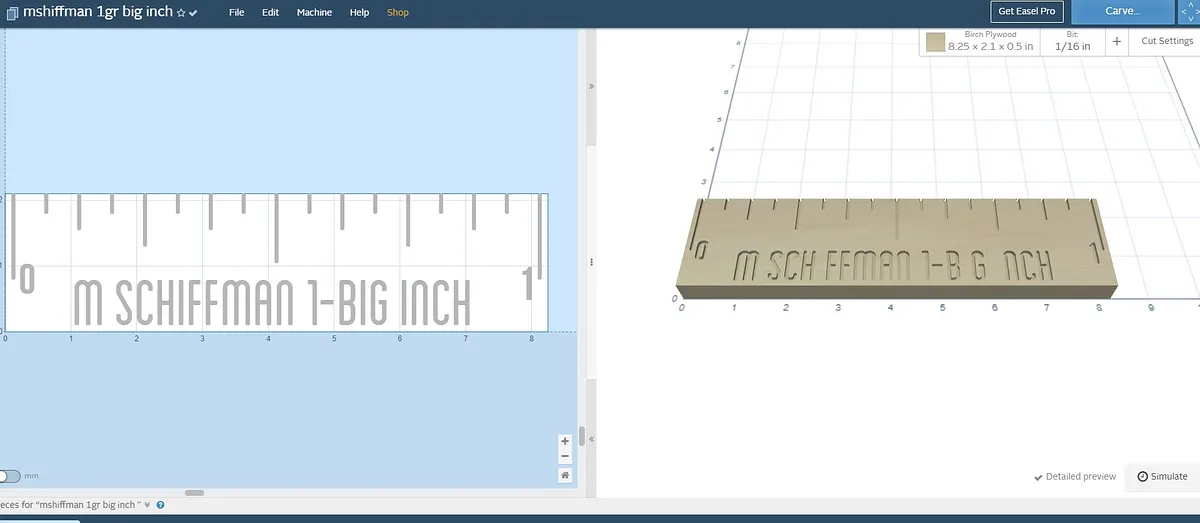Select M SCHIFFMAN 1-BIG INCH text in the design
This screenshot has width=1200, height=523.
point(272,302)
